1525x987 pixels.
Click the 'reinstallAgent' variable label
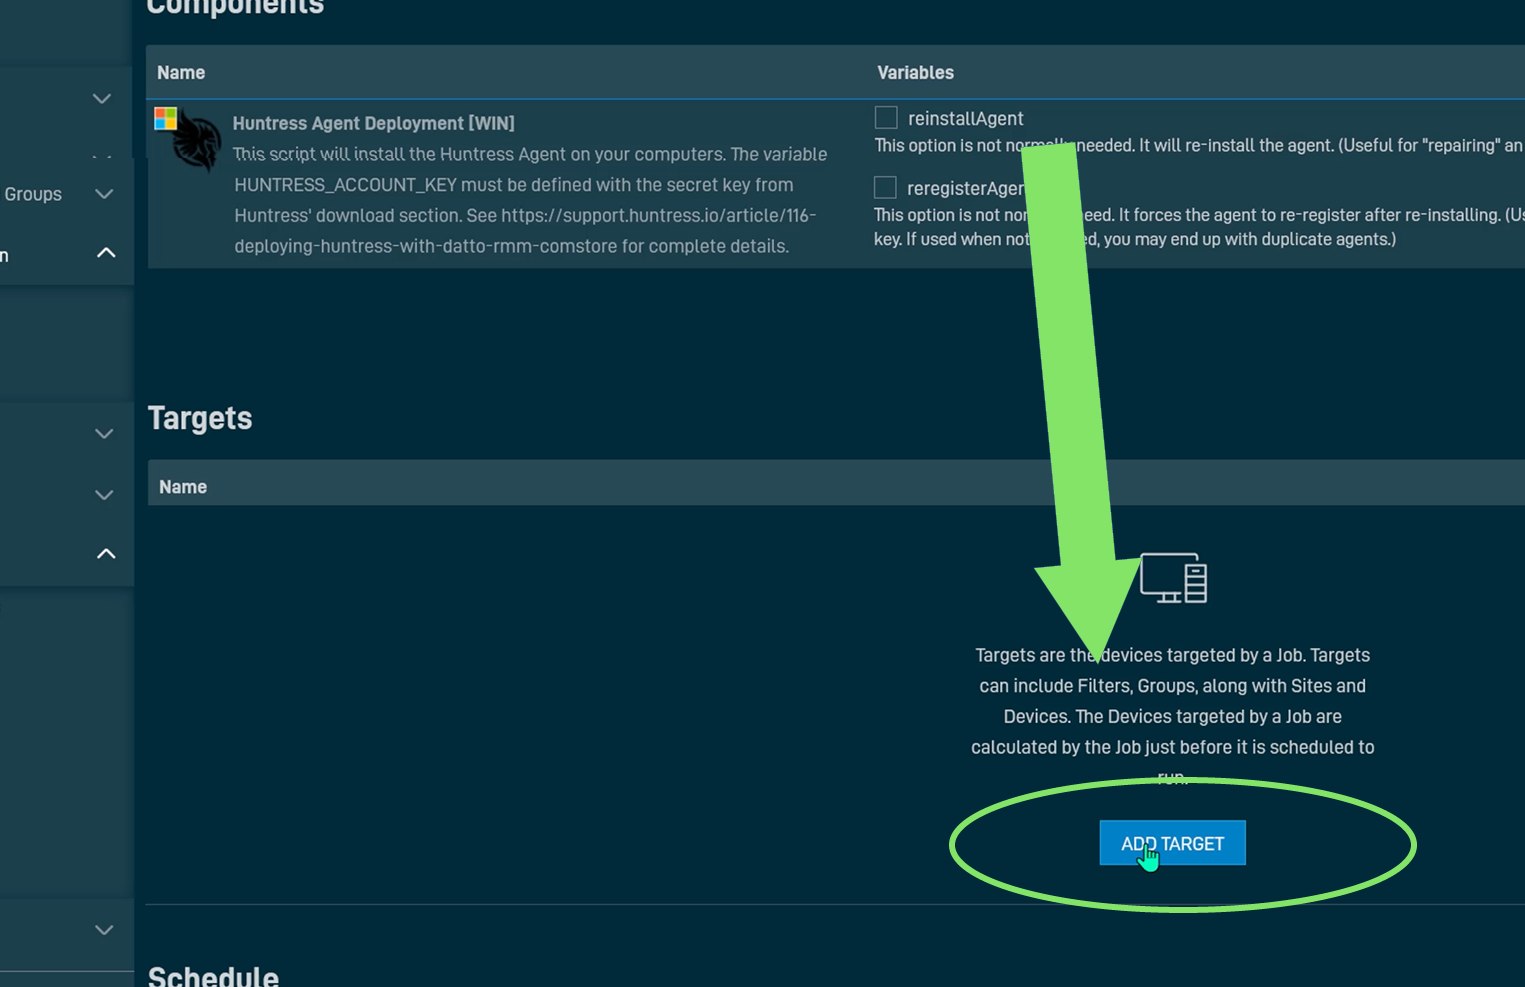pos(965,119)
